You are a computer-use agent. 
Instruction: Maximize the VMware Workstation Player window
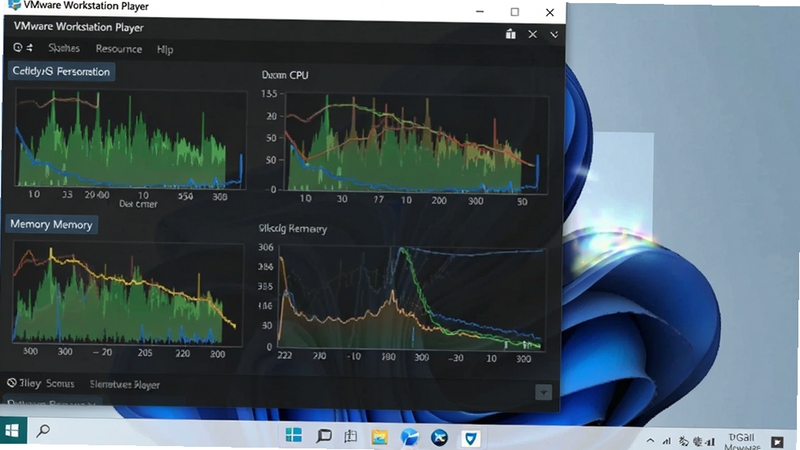point(515,11)
